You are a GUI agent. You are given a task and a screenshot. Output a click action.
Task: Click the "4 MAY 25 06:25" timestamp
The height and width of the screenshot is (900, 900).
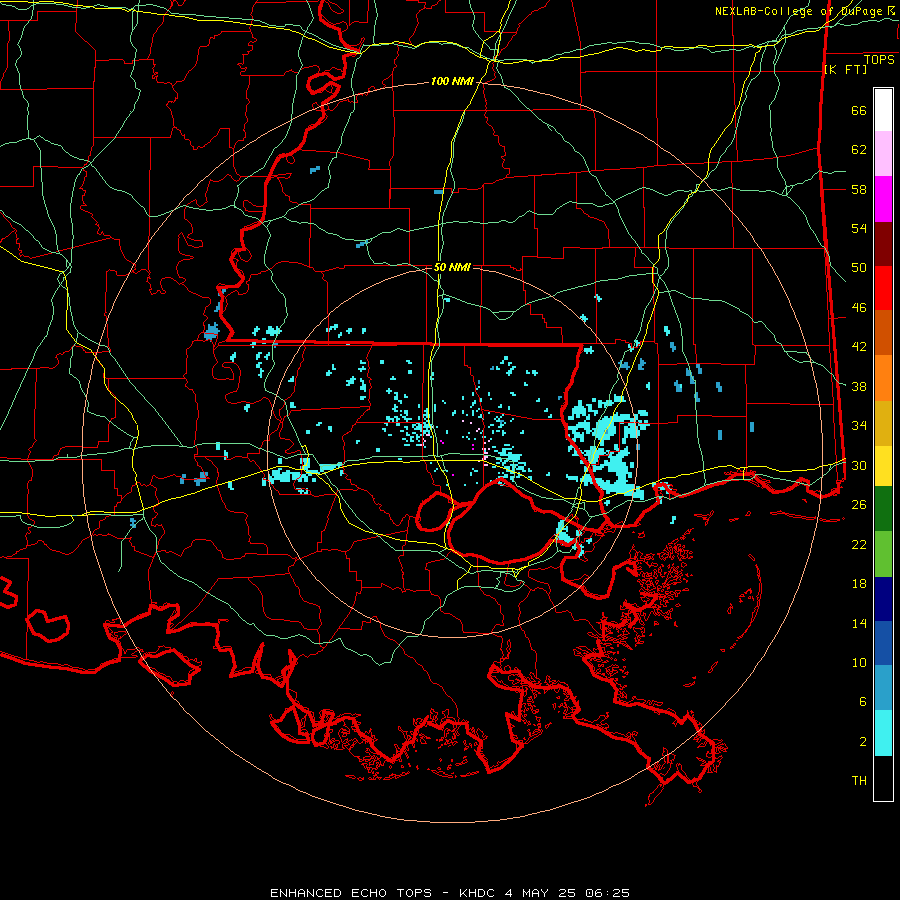pos(567,893)
